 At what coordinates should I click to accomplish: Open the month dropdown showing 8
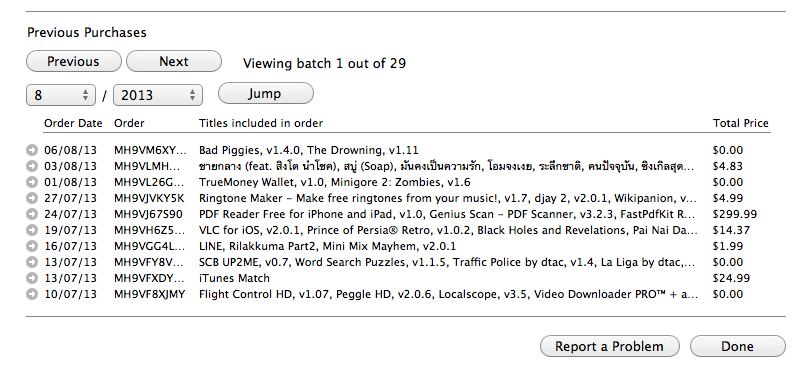tap(61, 95)
